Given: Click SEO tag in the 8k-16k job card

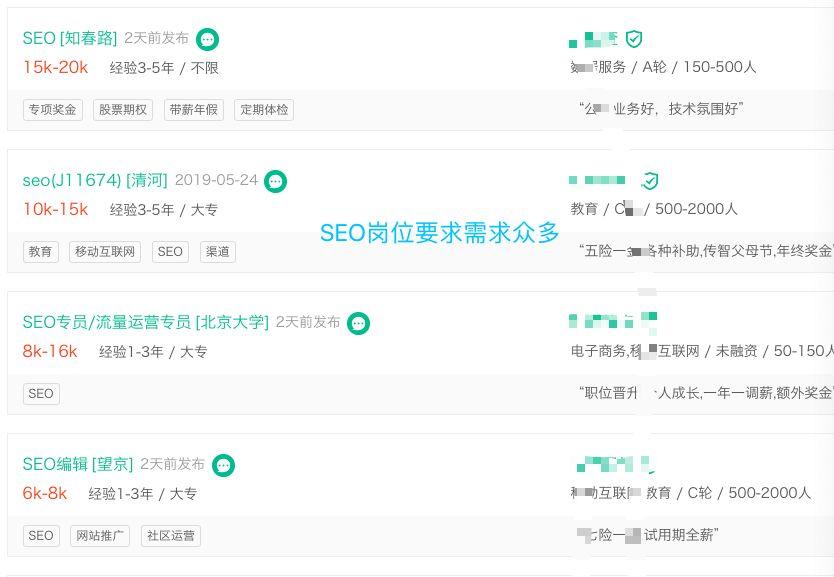Looking at the screenshot, I should click(41, 394).
